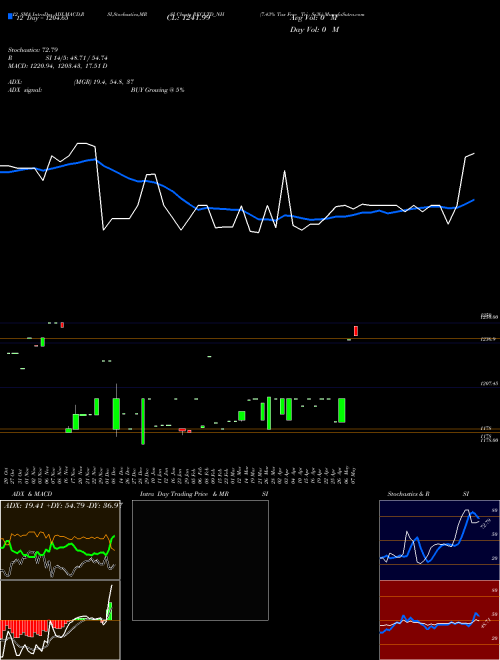
Task: Click the tall green candle crossing below 1175
Action: tap(143, 421)
